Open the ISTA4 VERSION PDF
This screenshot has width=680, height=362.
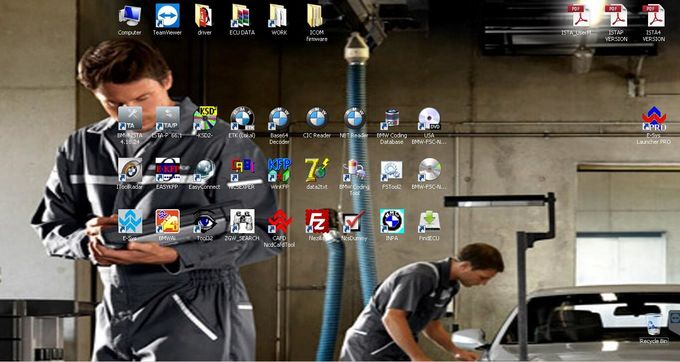coord(654,16)
